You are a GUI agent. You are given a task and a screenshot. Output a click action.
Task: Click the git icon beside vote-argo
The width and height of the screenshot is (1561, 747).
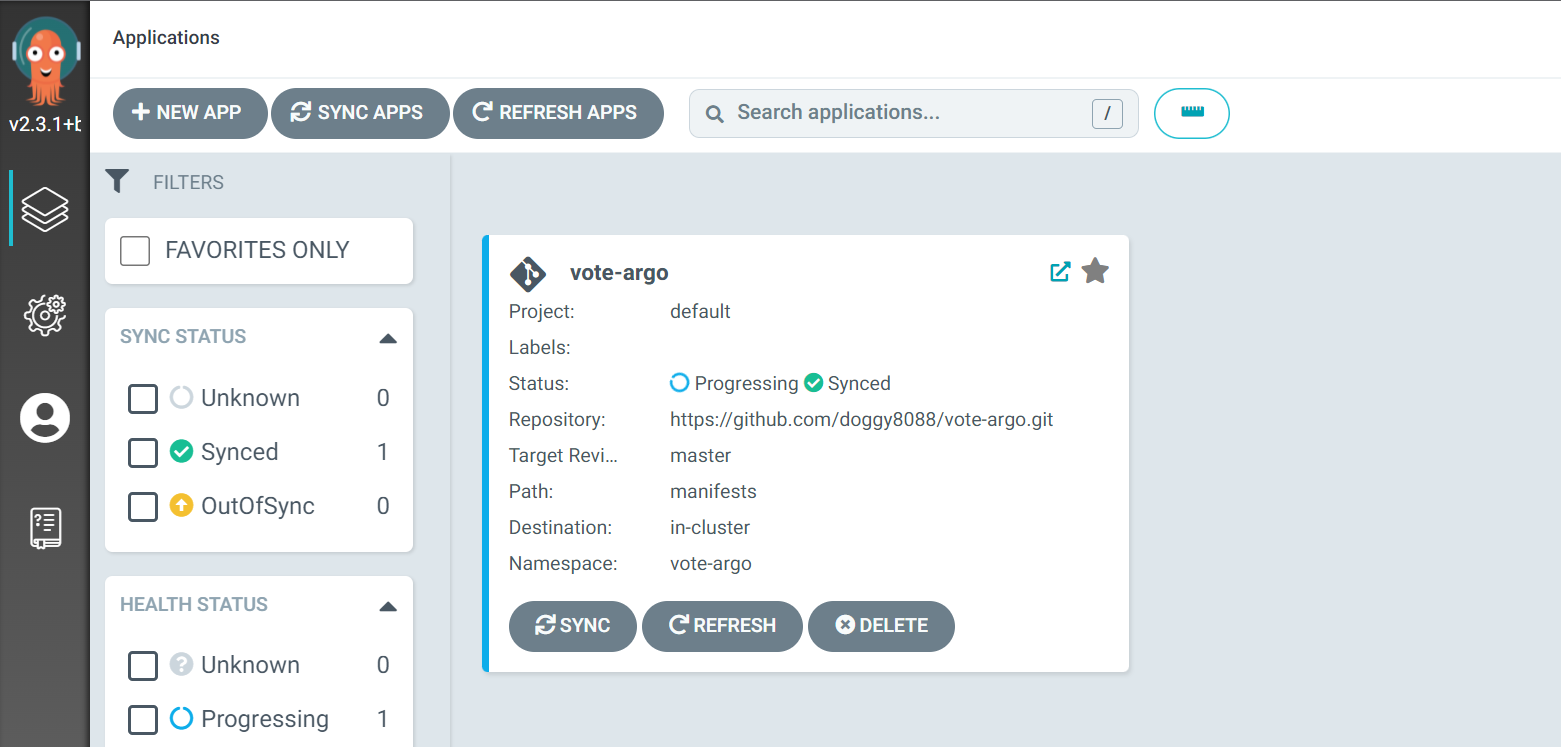click(528, 273)
